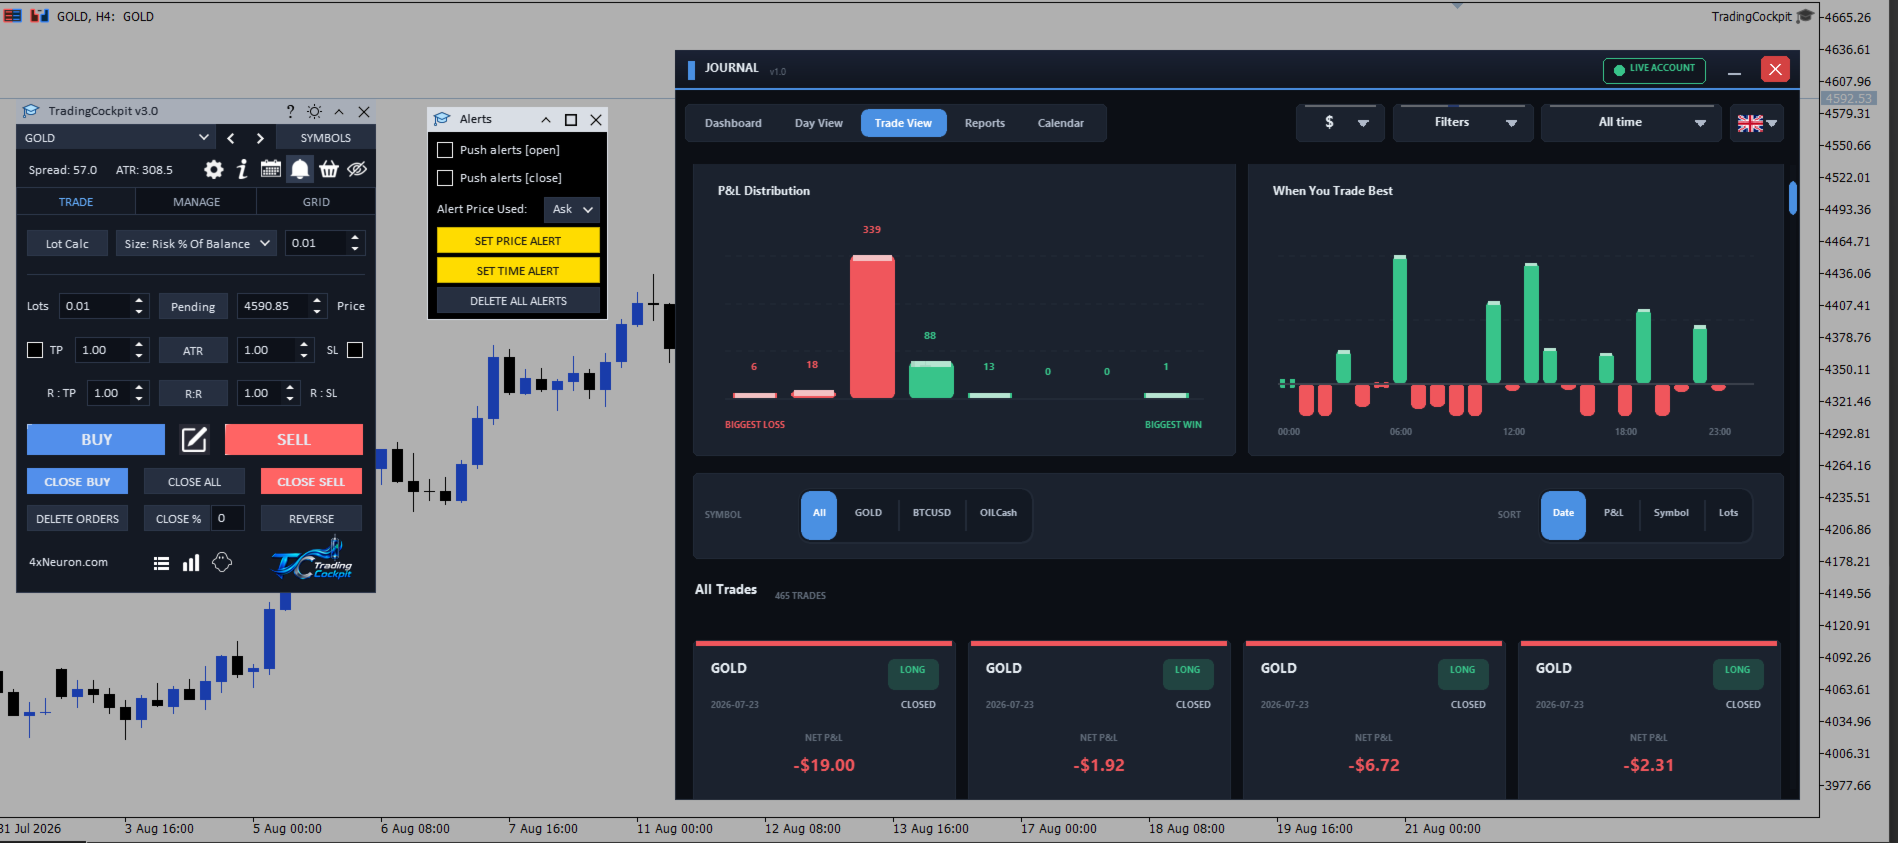Click the alerts bell icon

[300, 169]
